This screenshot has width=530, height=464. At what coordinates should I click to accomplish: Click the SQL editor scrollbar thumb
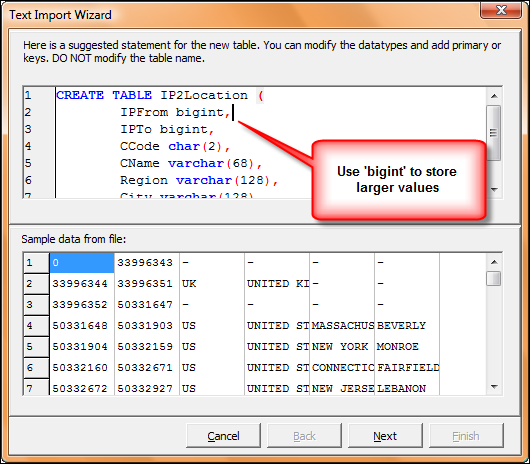point(493,132)
